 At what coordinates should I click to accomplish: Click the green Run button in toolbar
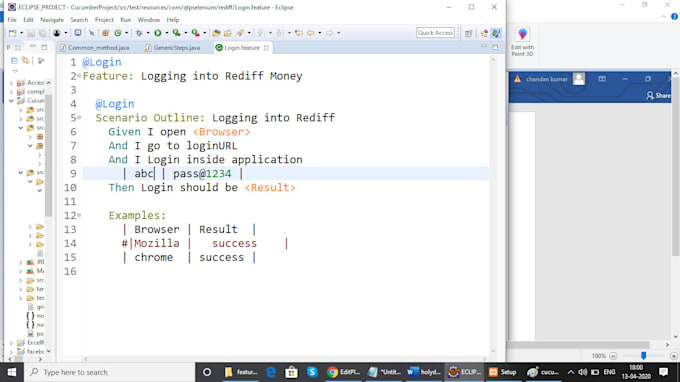click(x=158, y=33)
